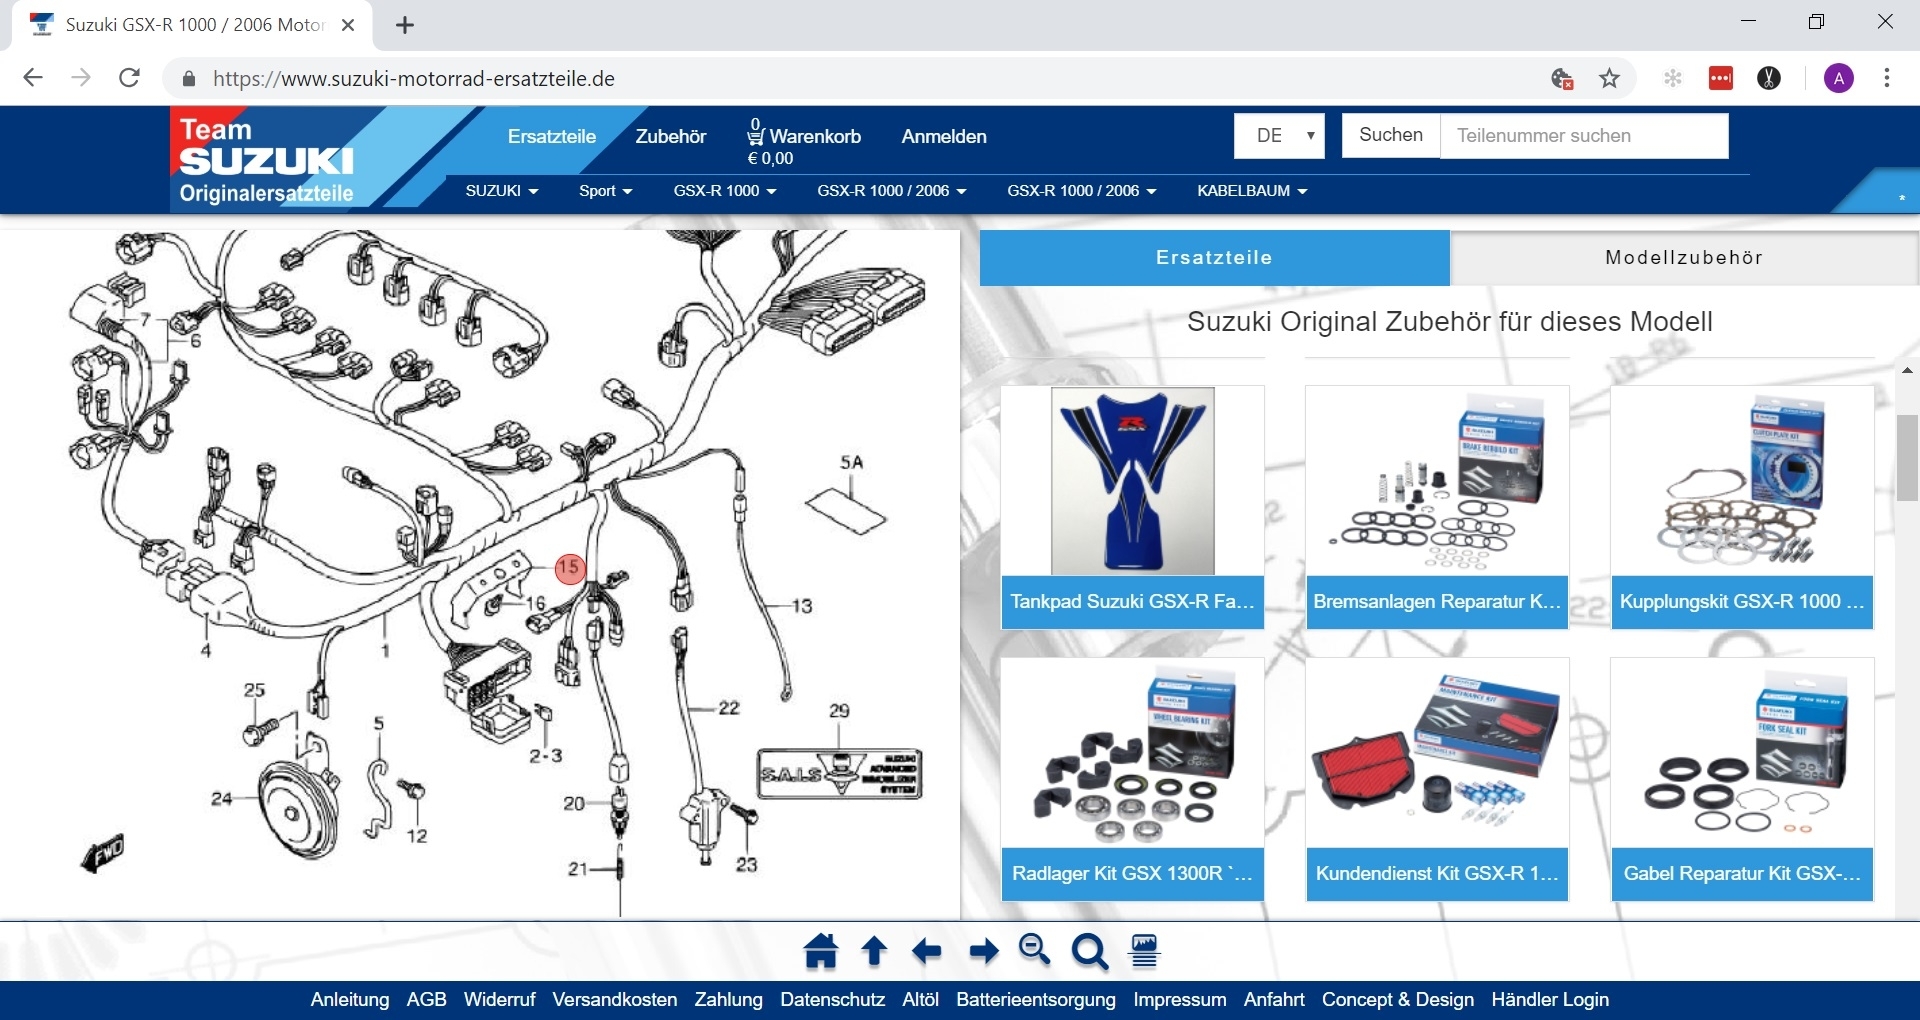The height and width of the screenshot is (1020, 1920).
Task: Click the browser back button
Action: click(33, 78)
